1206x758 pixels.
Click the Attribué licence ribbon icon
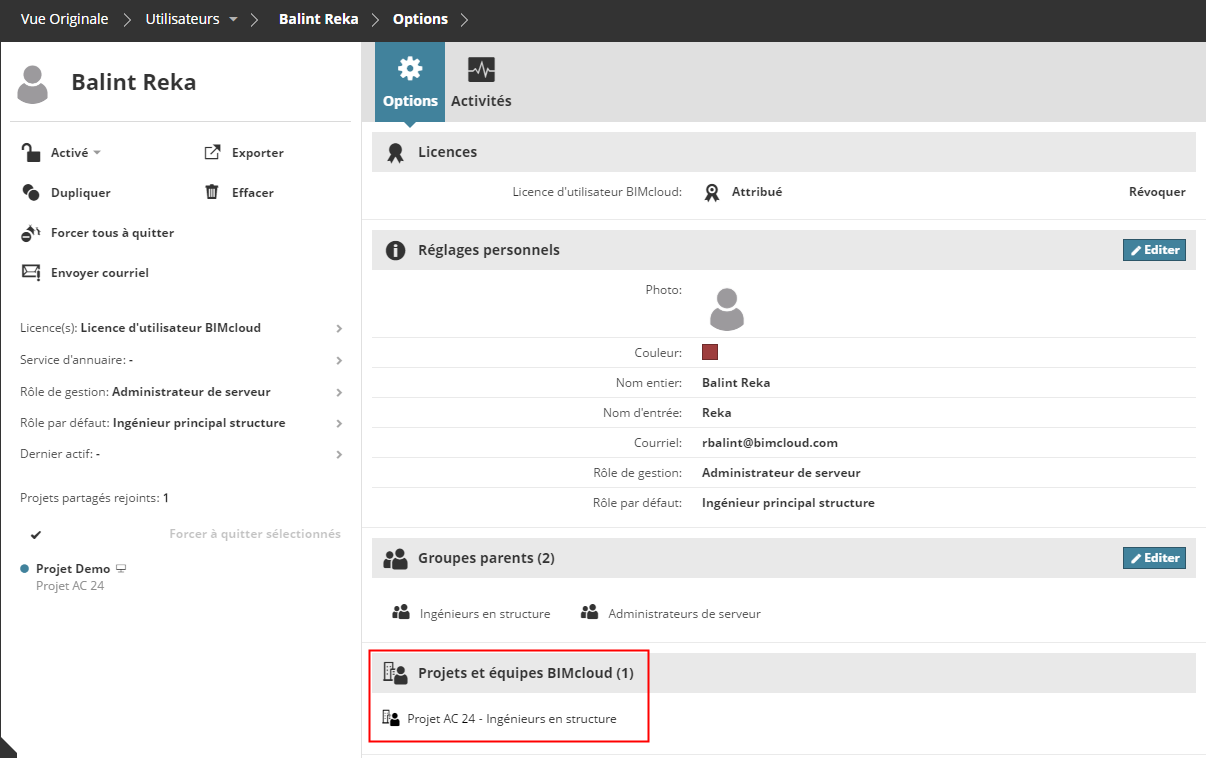(x=711, y=192)
